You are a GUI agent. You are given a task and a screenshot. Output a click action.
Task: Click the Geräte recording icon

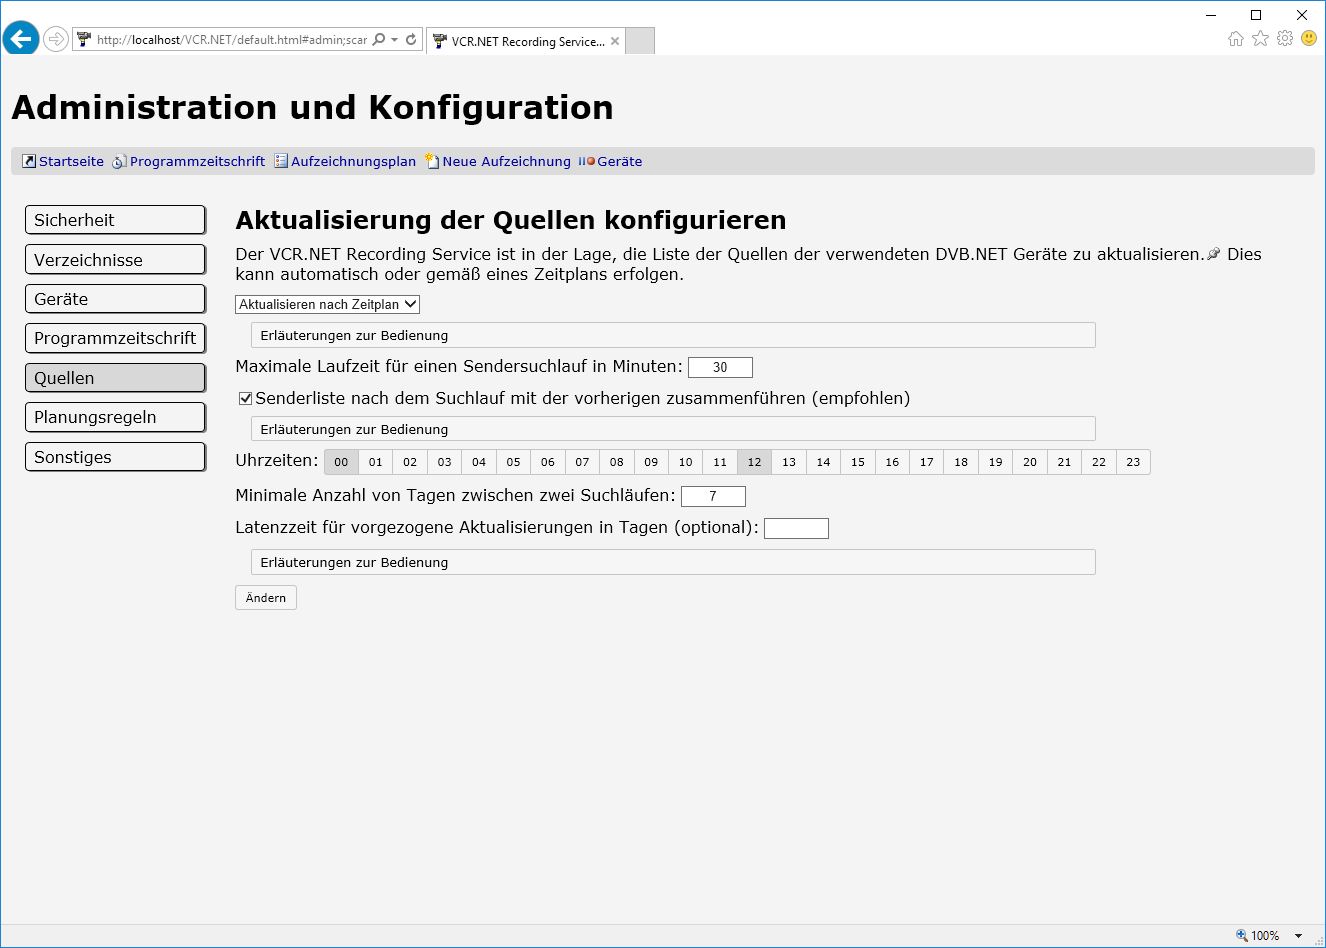[x=587, y=161]
